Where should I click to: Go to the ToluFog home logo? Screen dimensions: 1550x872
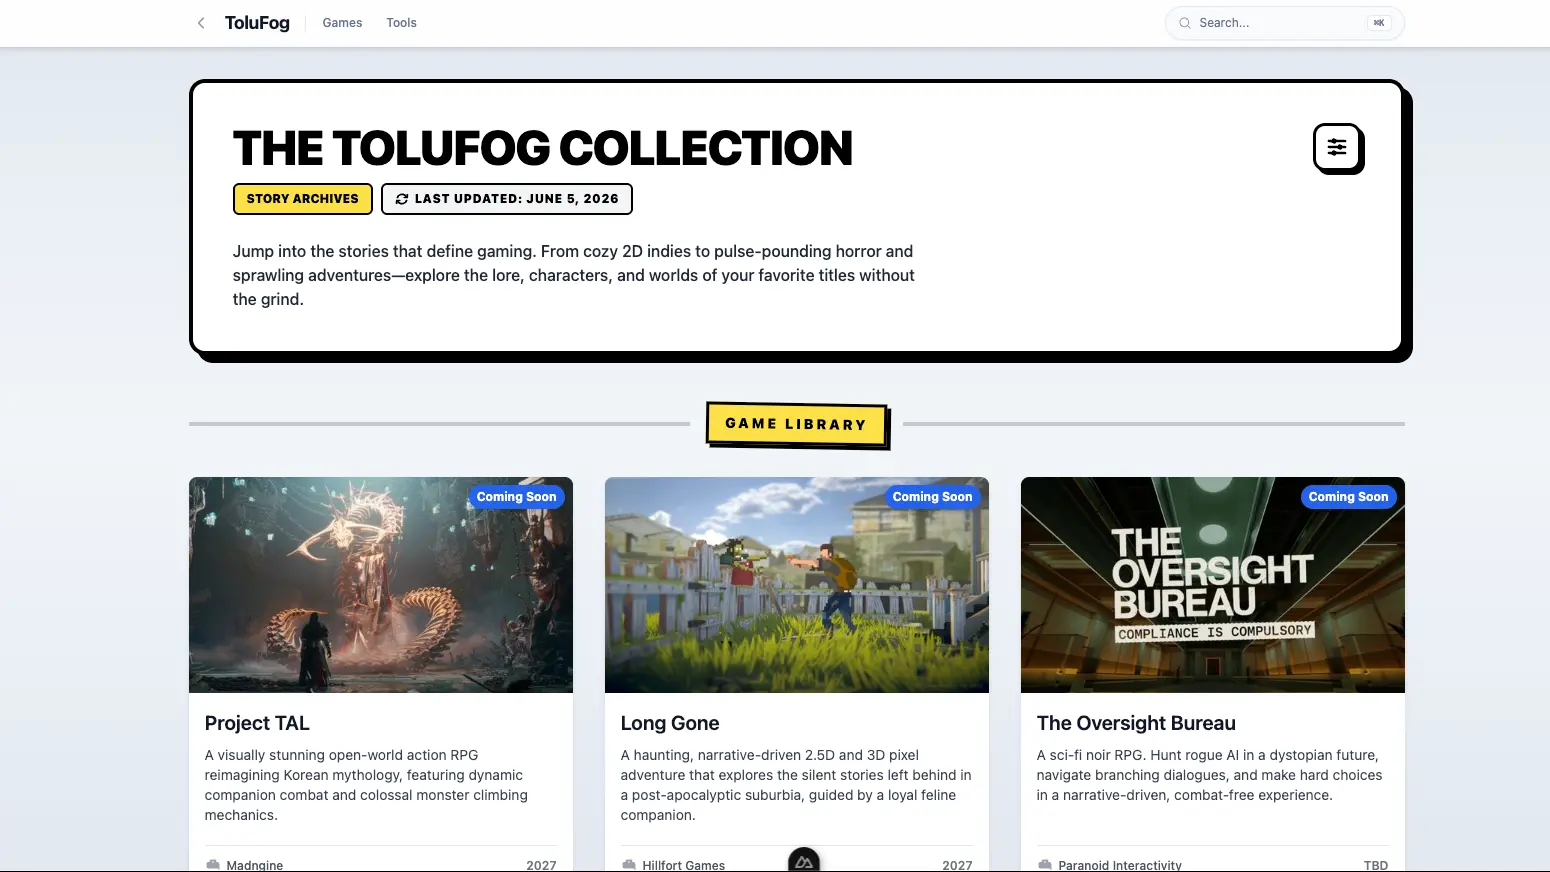tap(257, 23)
